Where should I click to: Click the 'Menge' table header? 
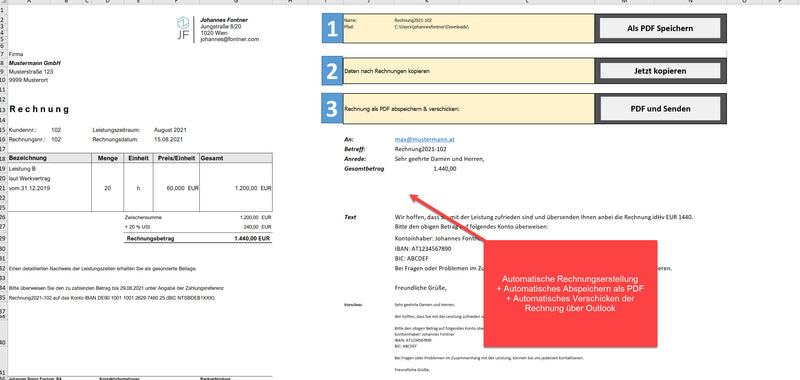[x=108, y=158]
